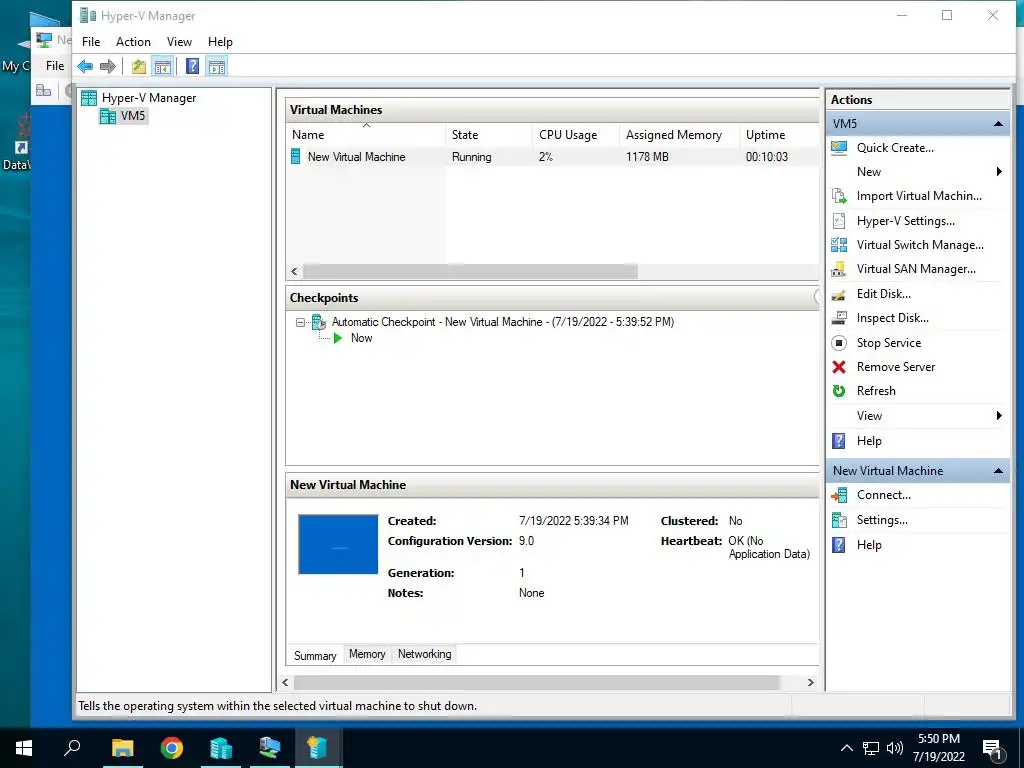The image size is (1024, 768).
Task: Click the network icon in system tray
Action: point(871,748)
